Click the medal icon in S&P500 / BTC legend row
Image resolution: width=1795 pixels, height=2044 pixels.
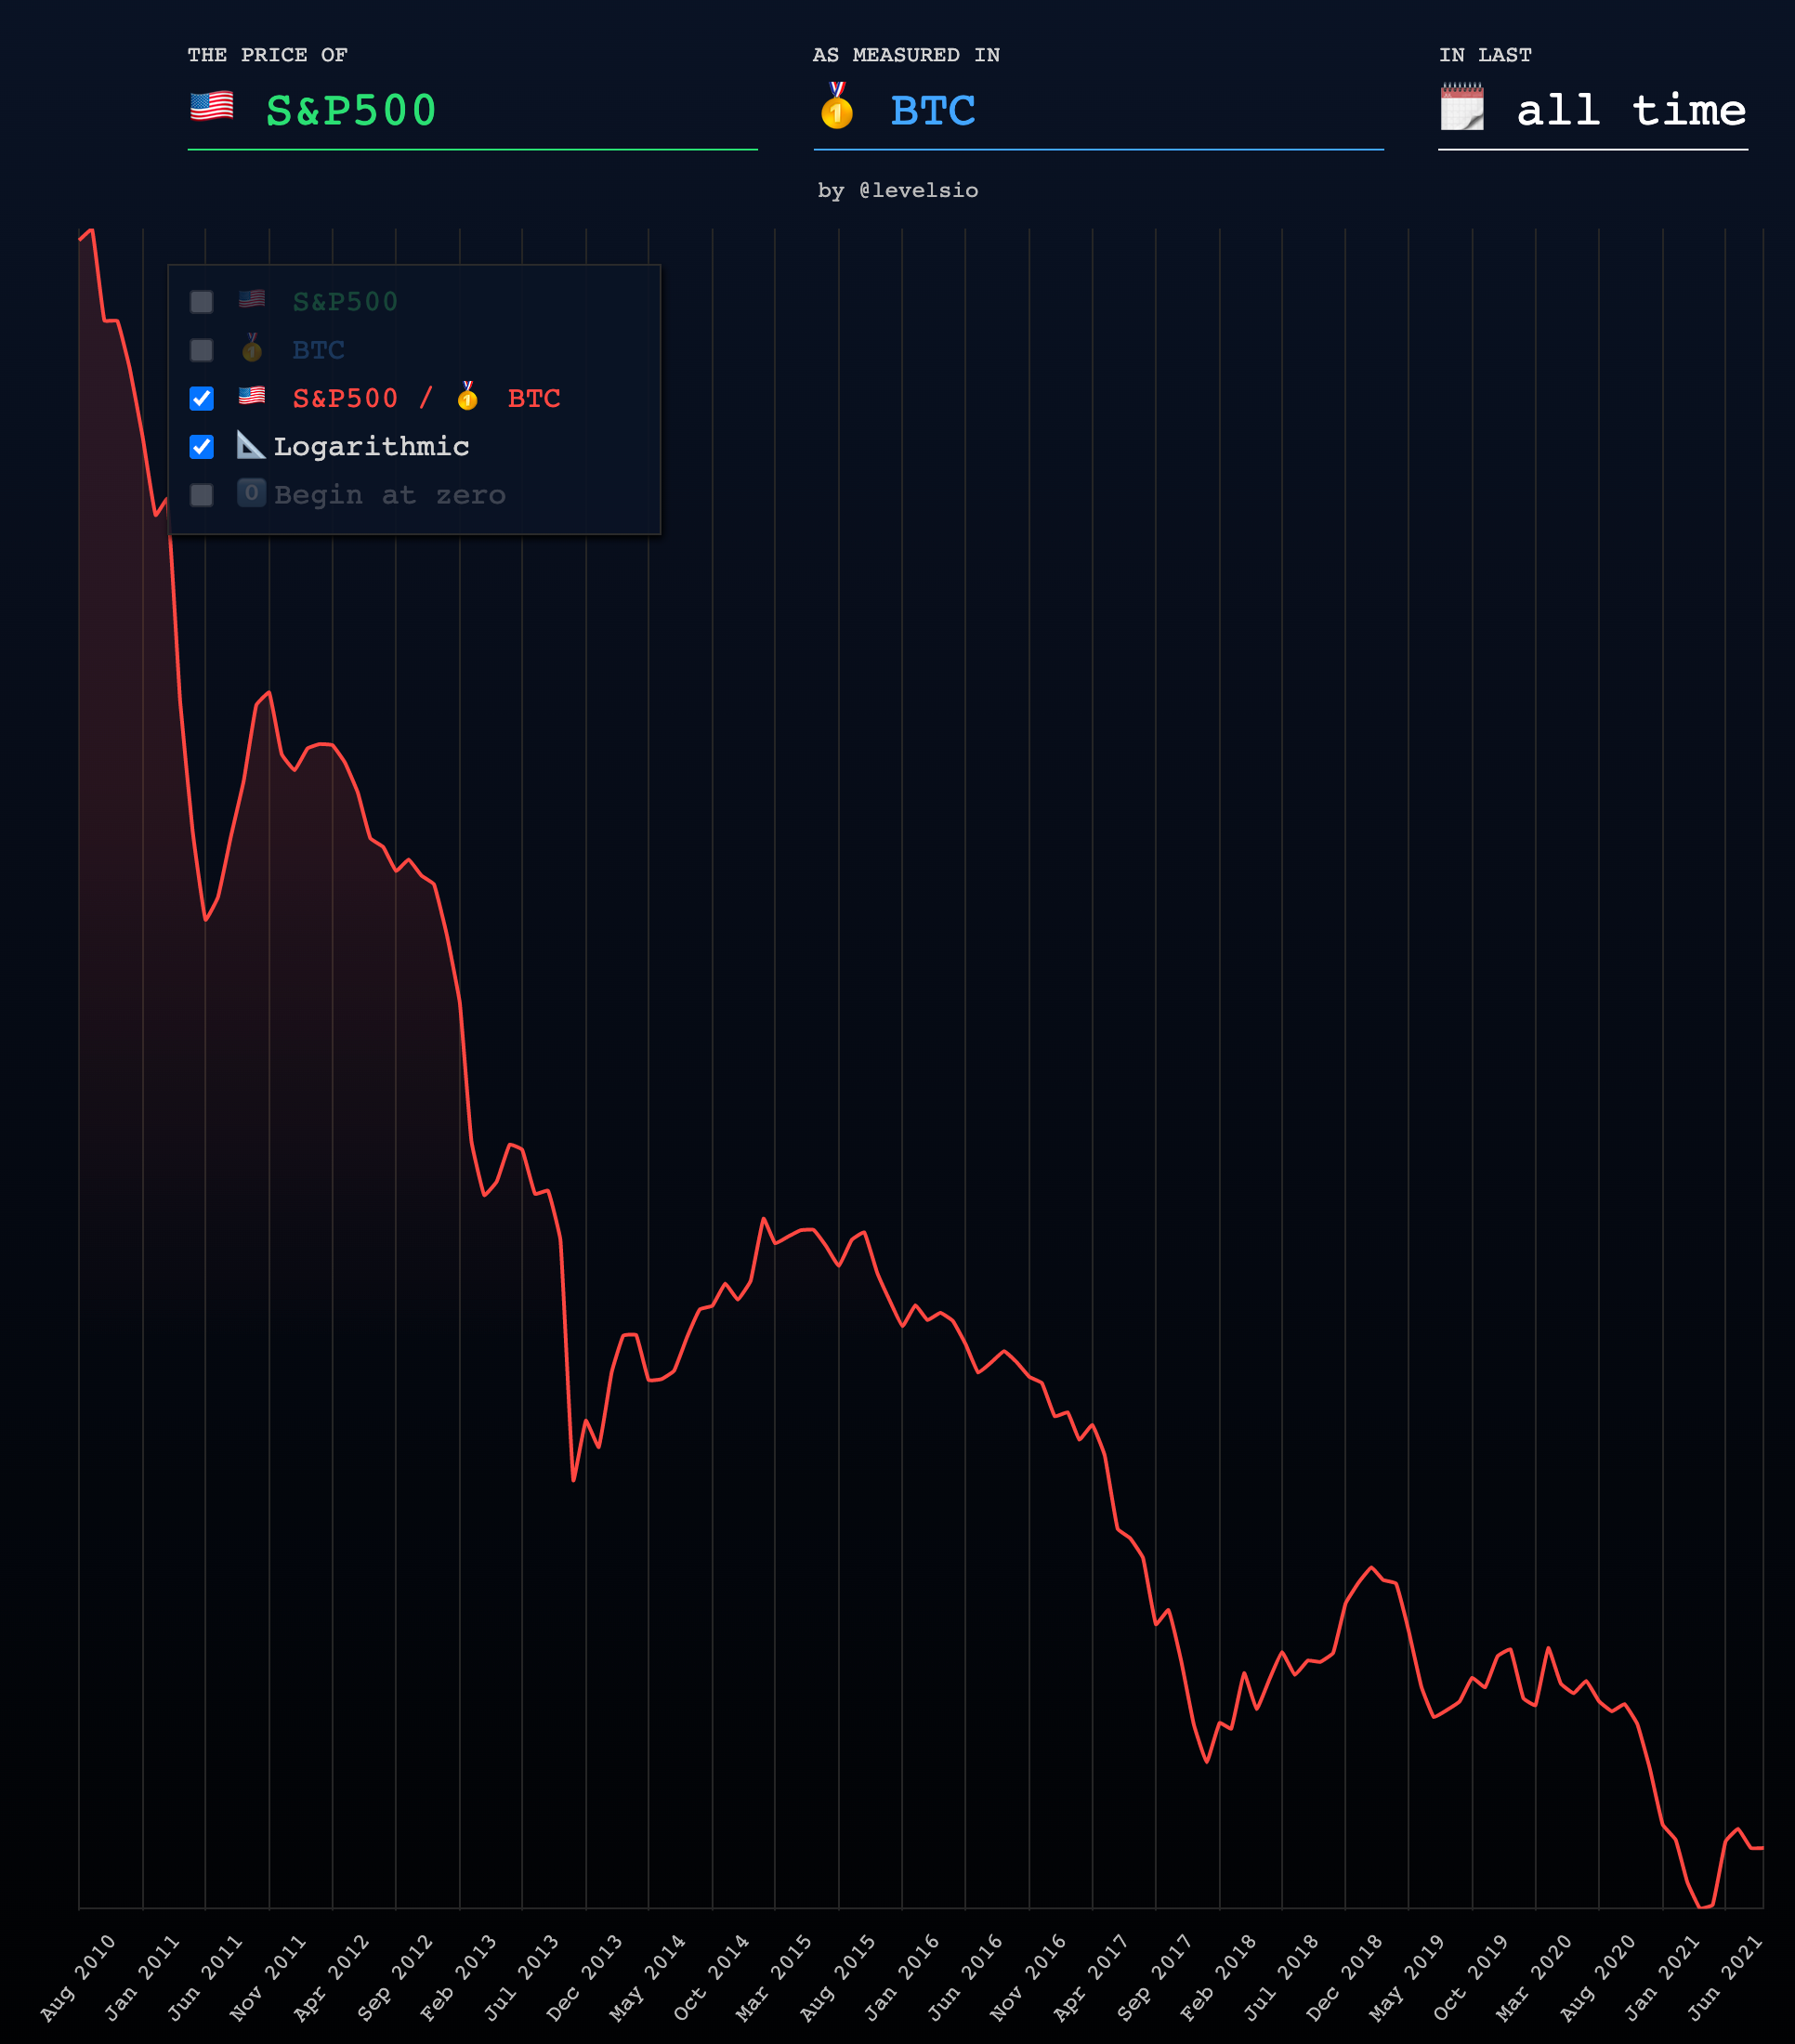(467, 397)
